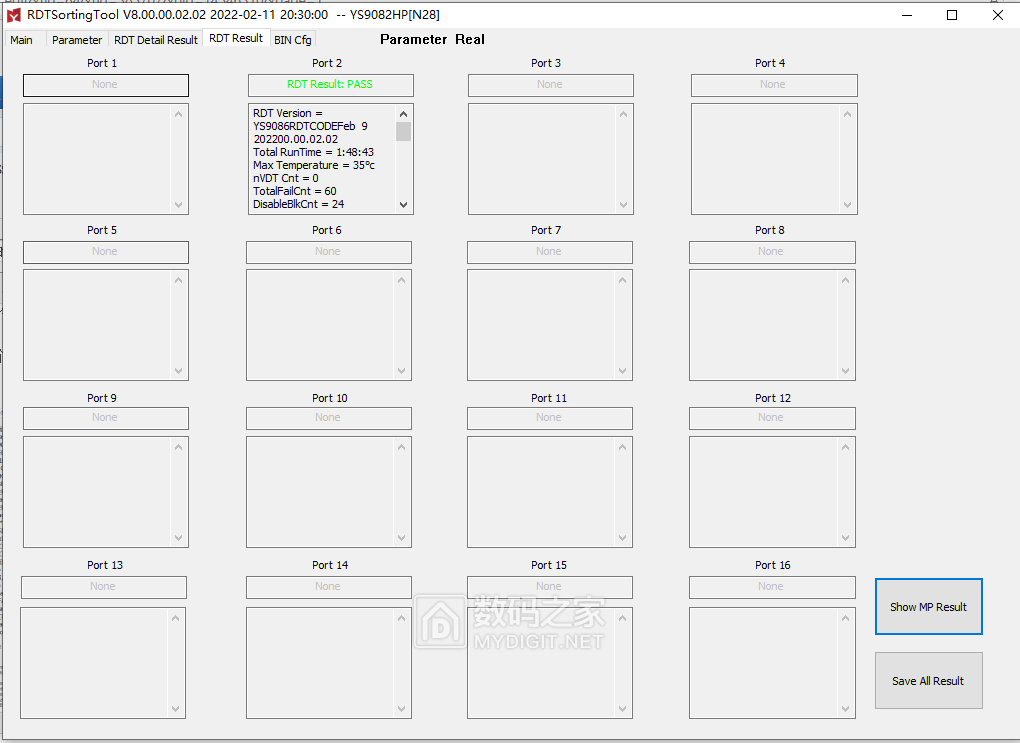Screen dimensions: 1020x743
Task: Click the Port 13 scroll up arrow
Action: 177,617
